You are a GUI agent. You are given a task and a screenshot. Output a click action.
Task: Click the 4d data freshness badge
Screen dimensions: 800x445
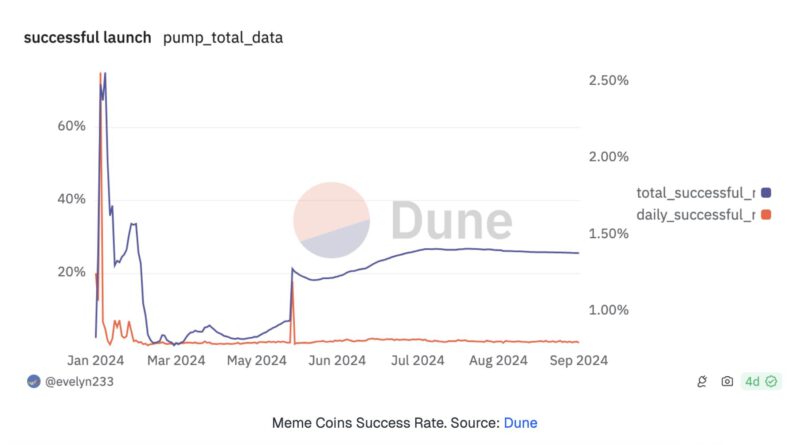point(752,382)
